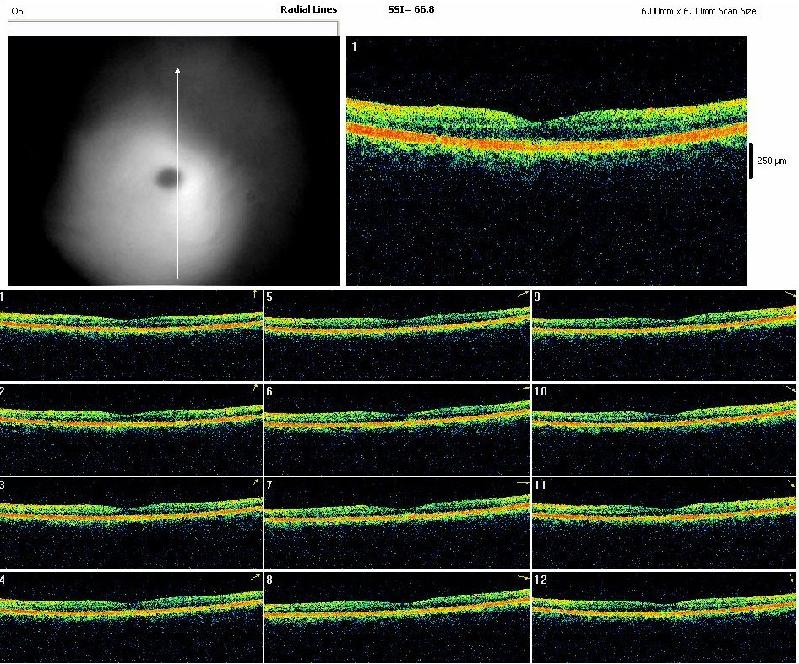Select radial scan thumbnail 8
Viewport: 799px width, 664px height.
[397, 617]
